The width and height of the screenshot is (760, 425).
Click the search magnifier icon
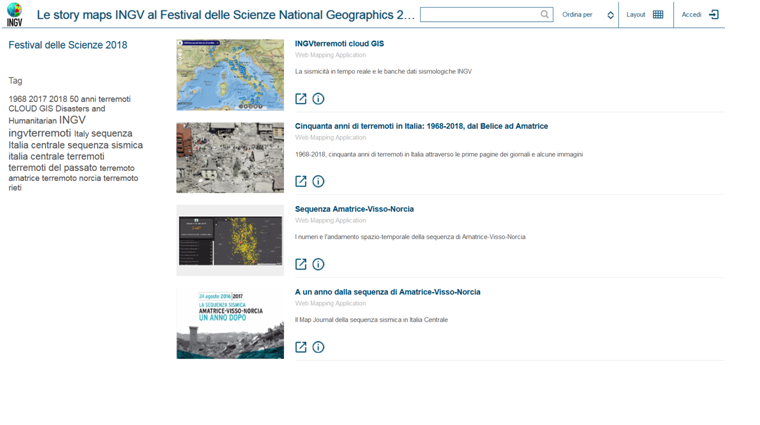[x=545, y=14]
